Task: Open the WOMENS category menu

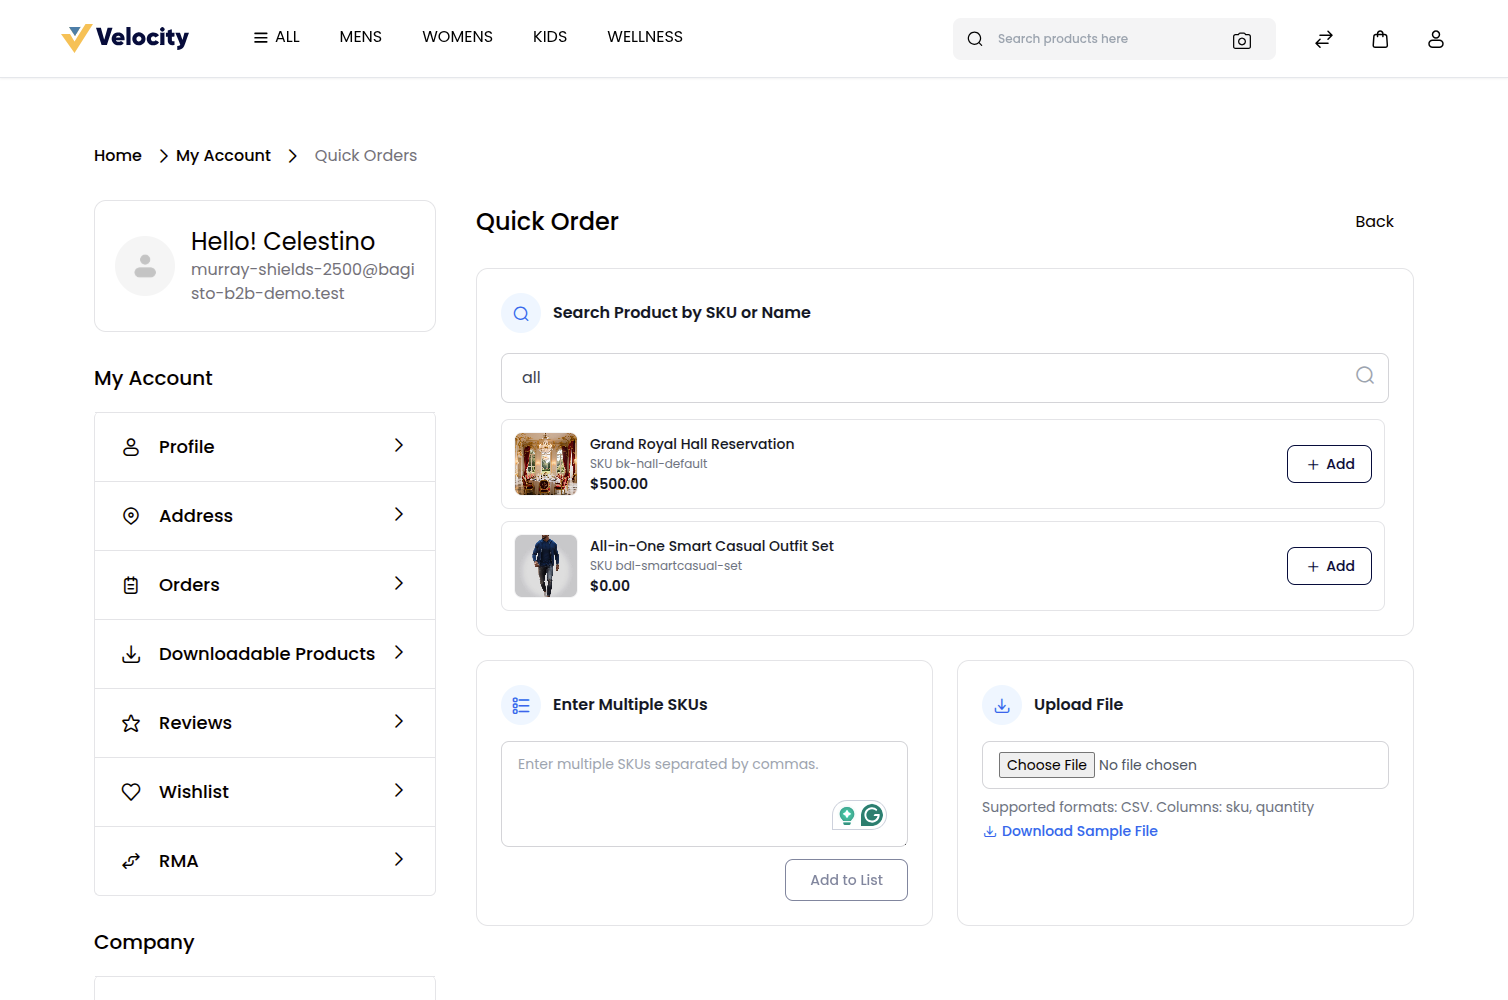Action: [x=457, y=37]
